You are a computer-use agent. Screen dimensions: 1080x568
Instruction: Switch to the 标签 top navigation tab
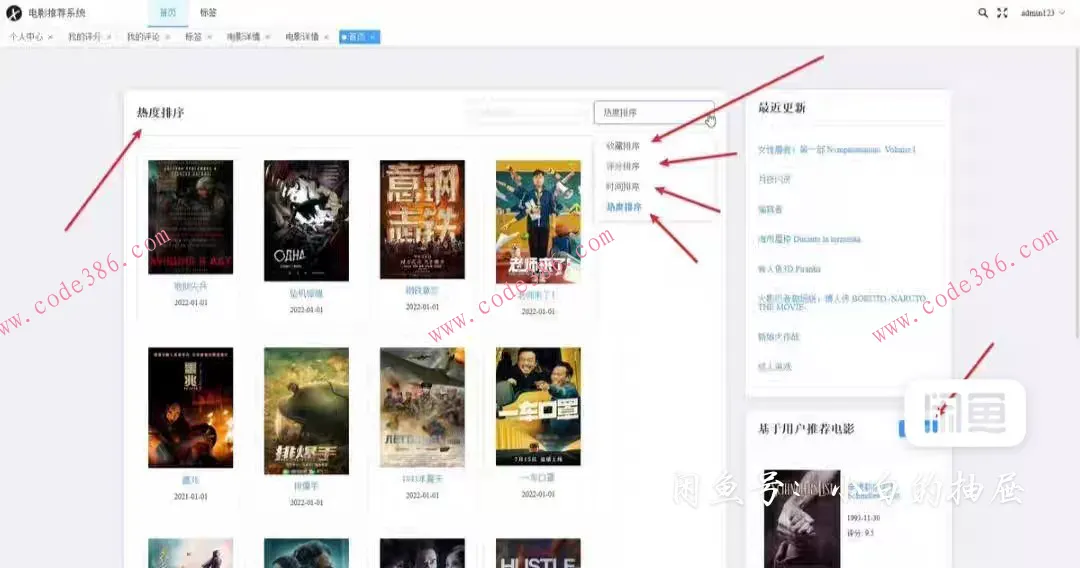point(208,13)
